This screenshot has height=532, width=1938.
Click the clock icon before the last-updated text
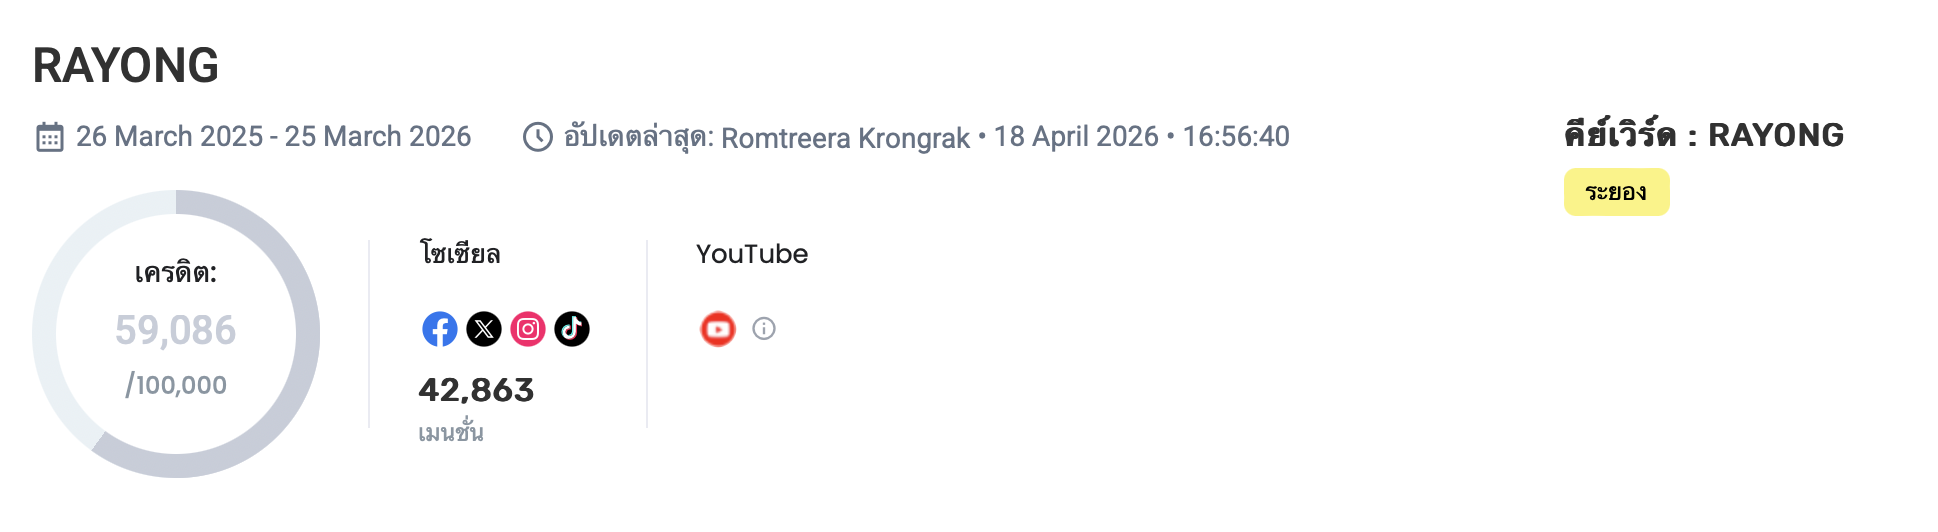coord(538,137)
